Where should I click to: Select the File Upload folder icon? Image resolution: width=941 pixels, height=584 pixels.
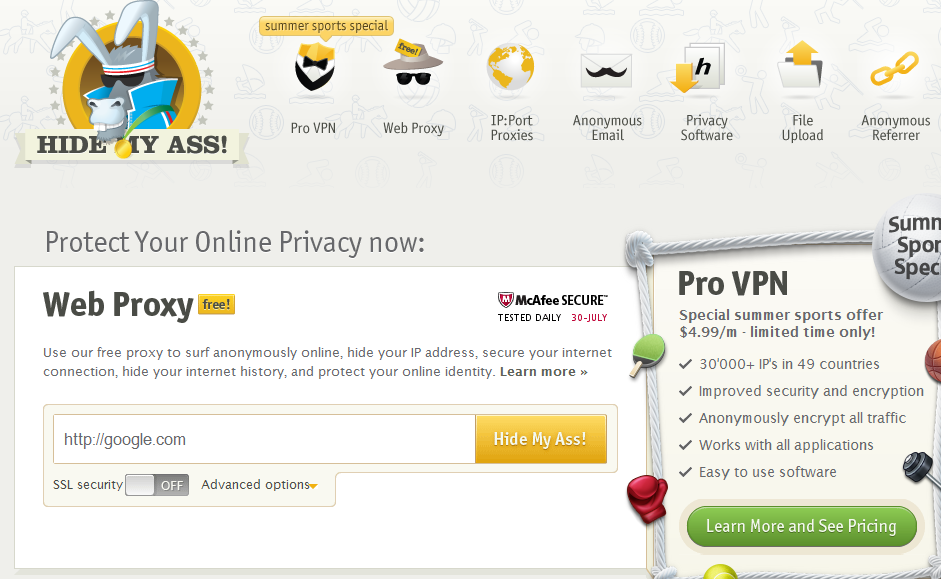pos(801,65)
